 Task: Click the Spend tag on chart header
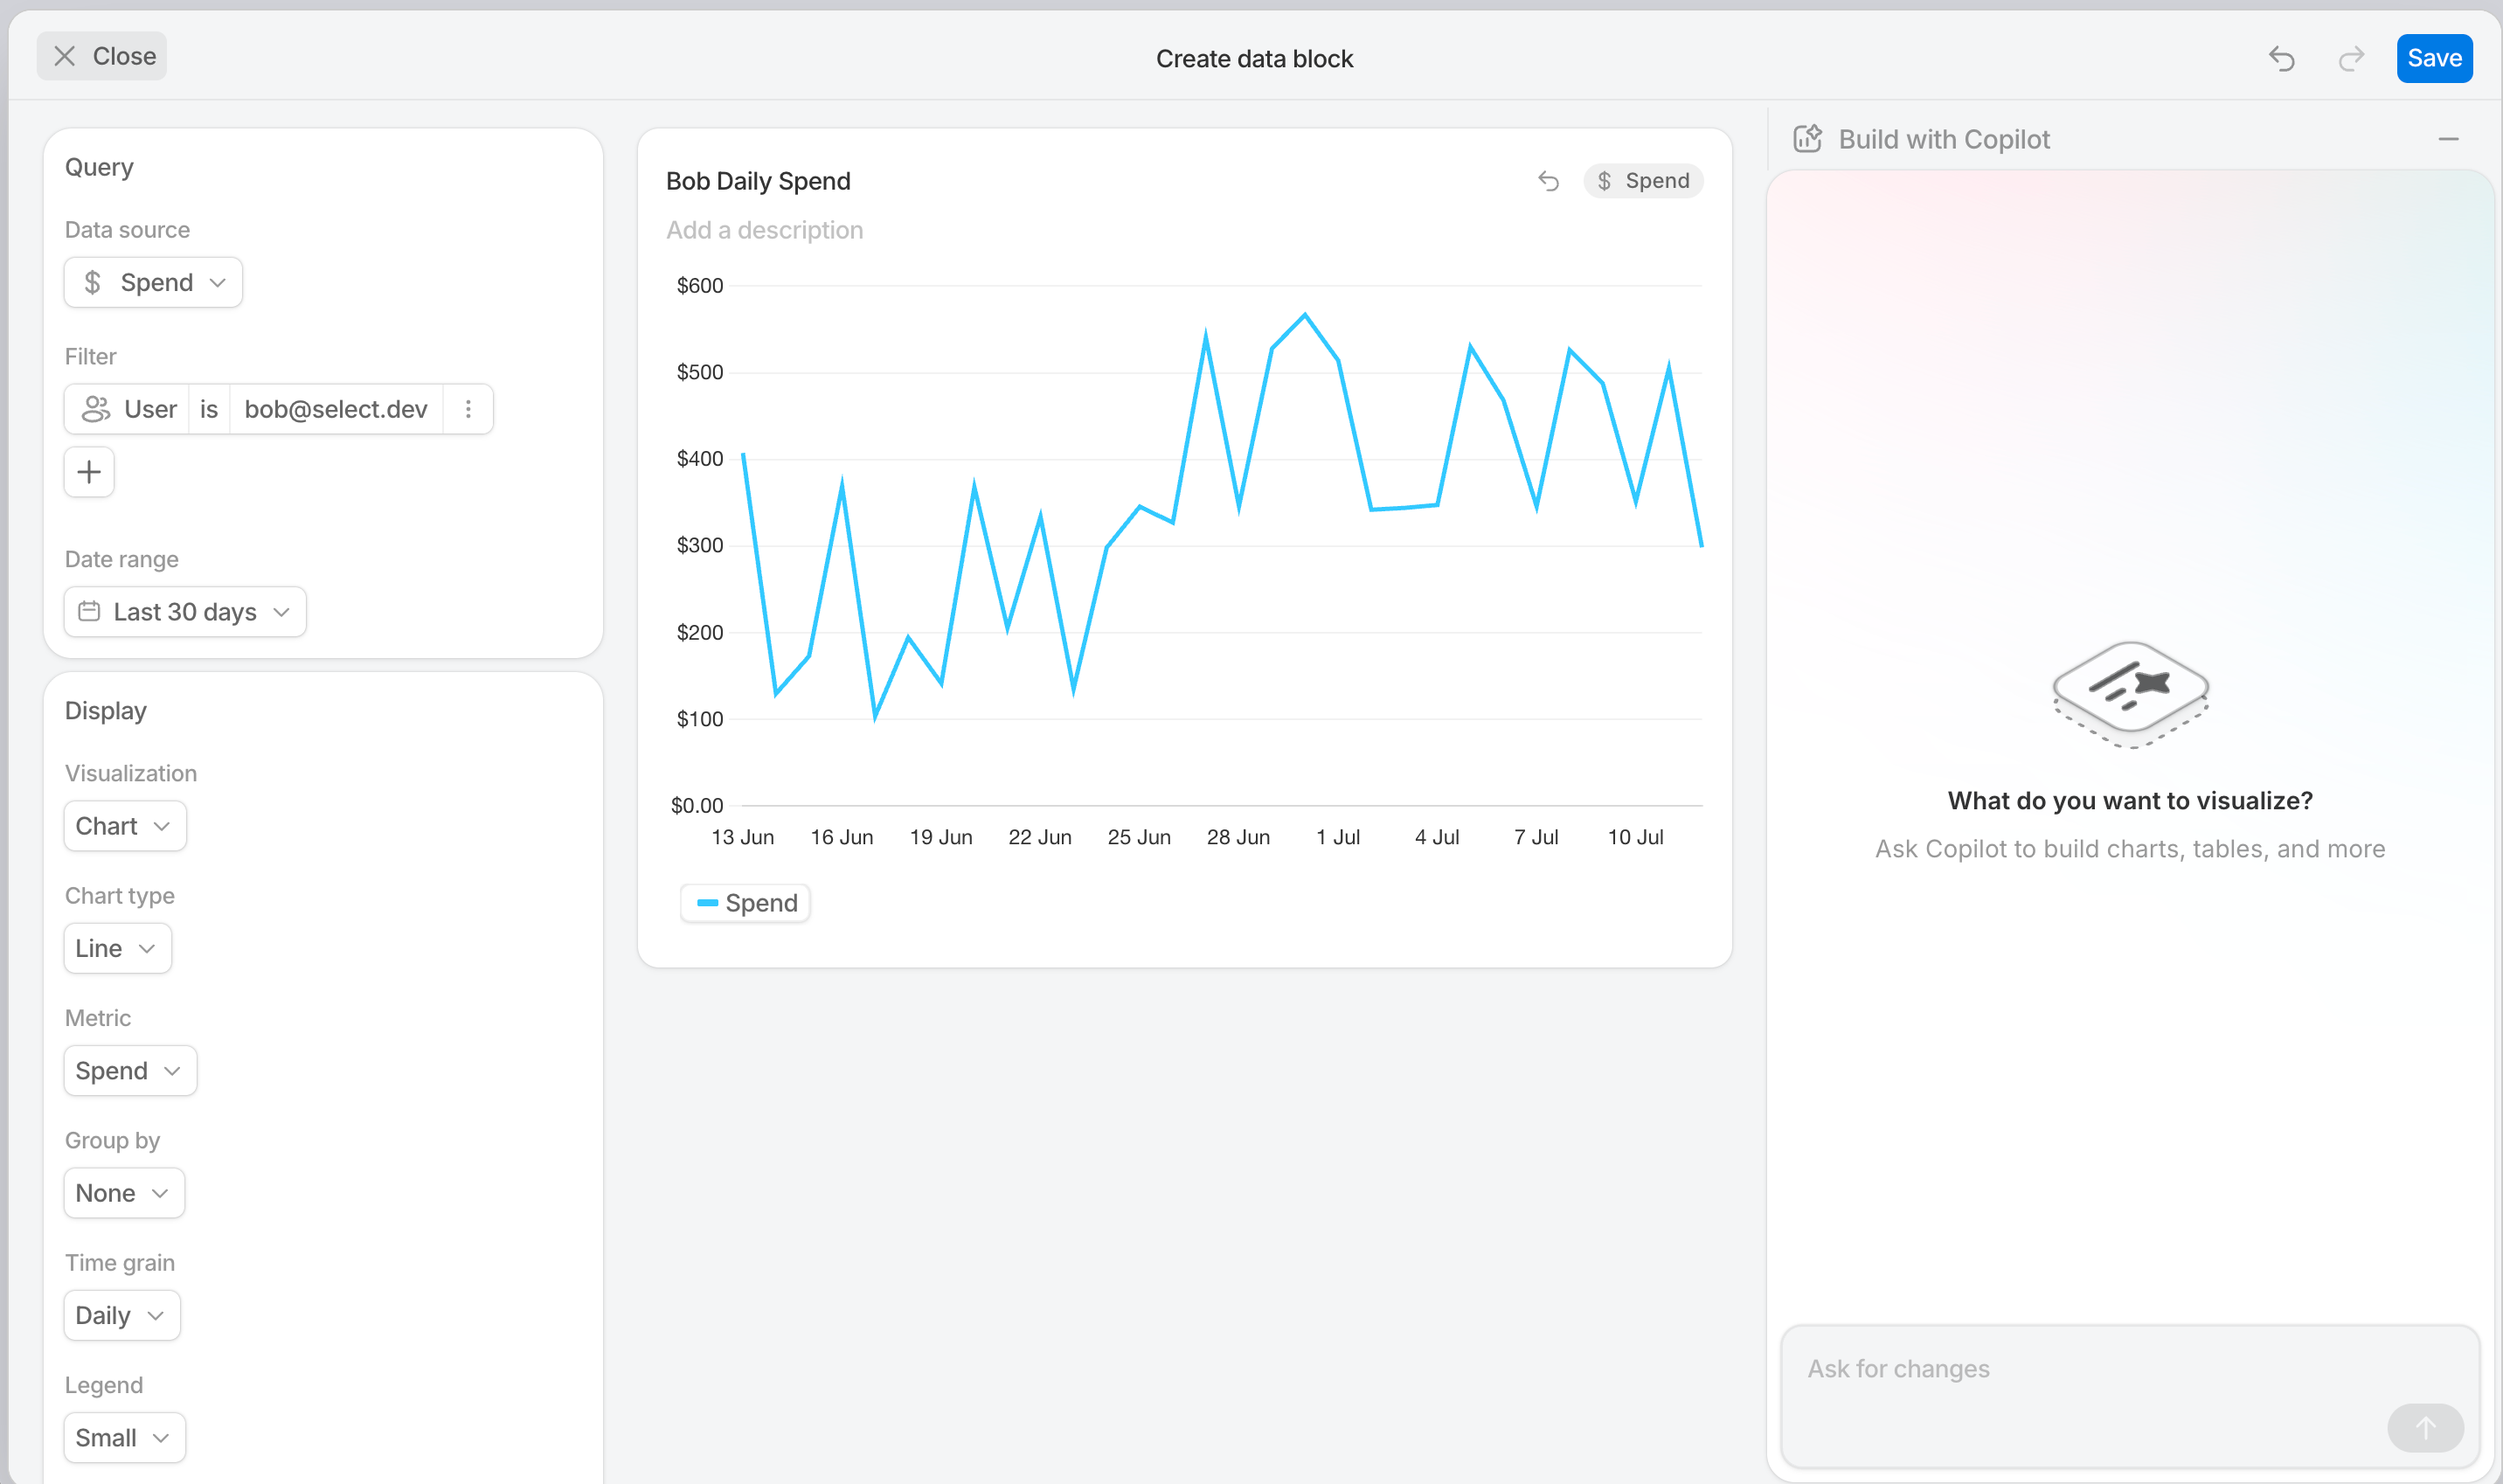pyautogui.click(x=1643, y=181)
